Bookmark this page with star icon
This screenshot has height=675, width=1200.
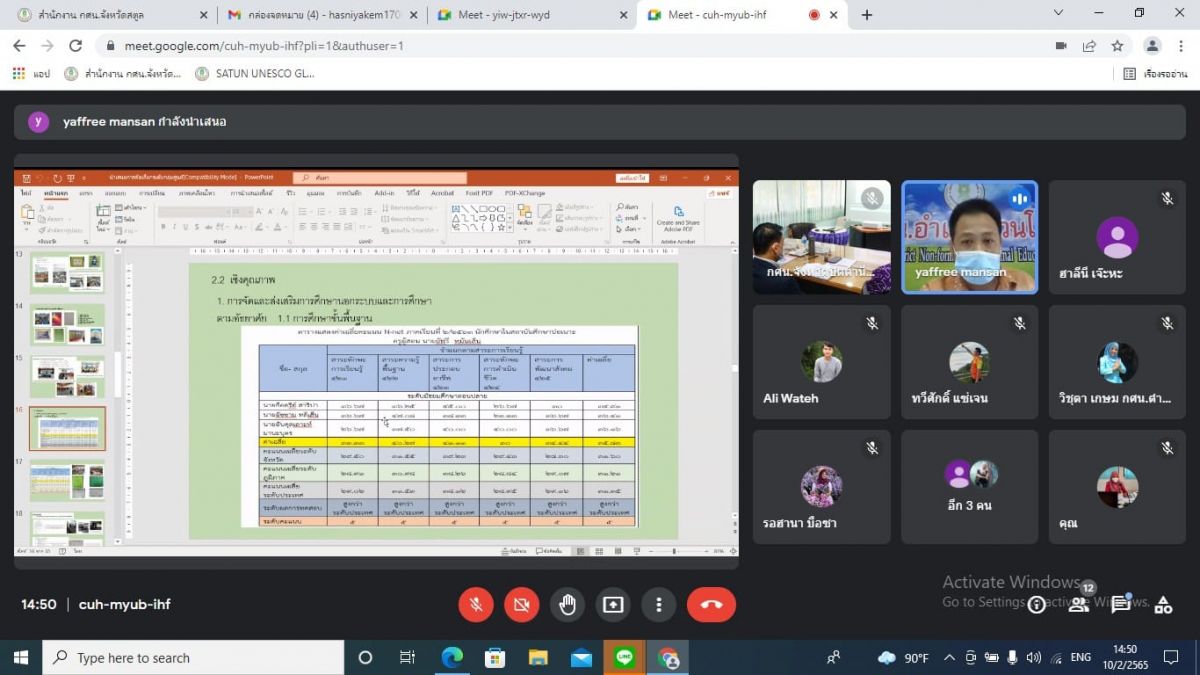click(x=1117, y=46)
